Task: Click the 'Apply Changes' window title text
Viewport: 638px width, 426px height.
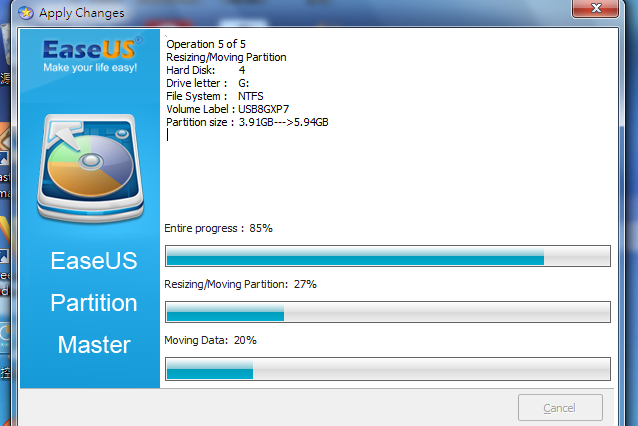Action: click(82, 13)
